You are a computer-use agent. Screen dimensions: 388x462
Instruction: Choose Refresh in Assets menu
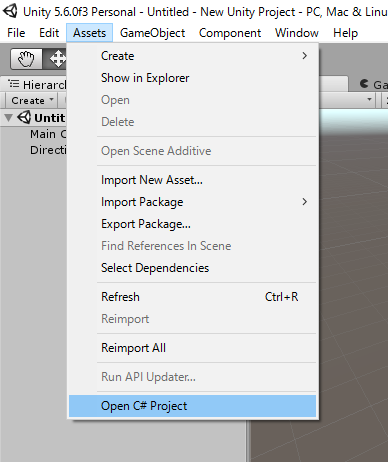tap(192, 297)
